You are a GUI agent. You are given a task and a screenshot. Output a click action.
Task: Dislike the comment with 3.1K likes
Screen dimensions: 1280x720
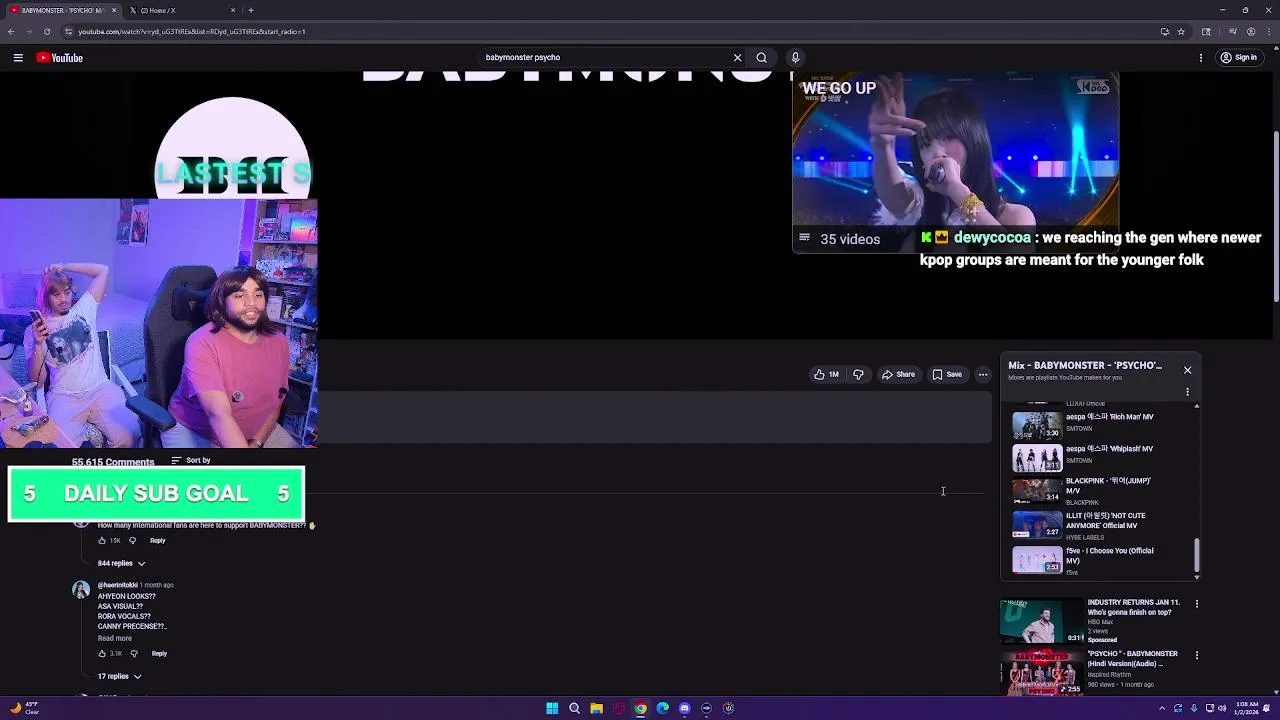134,653
